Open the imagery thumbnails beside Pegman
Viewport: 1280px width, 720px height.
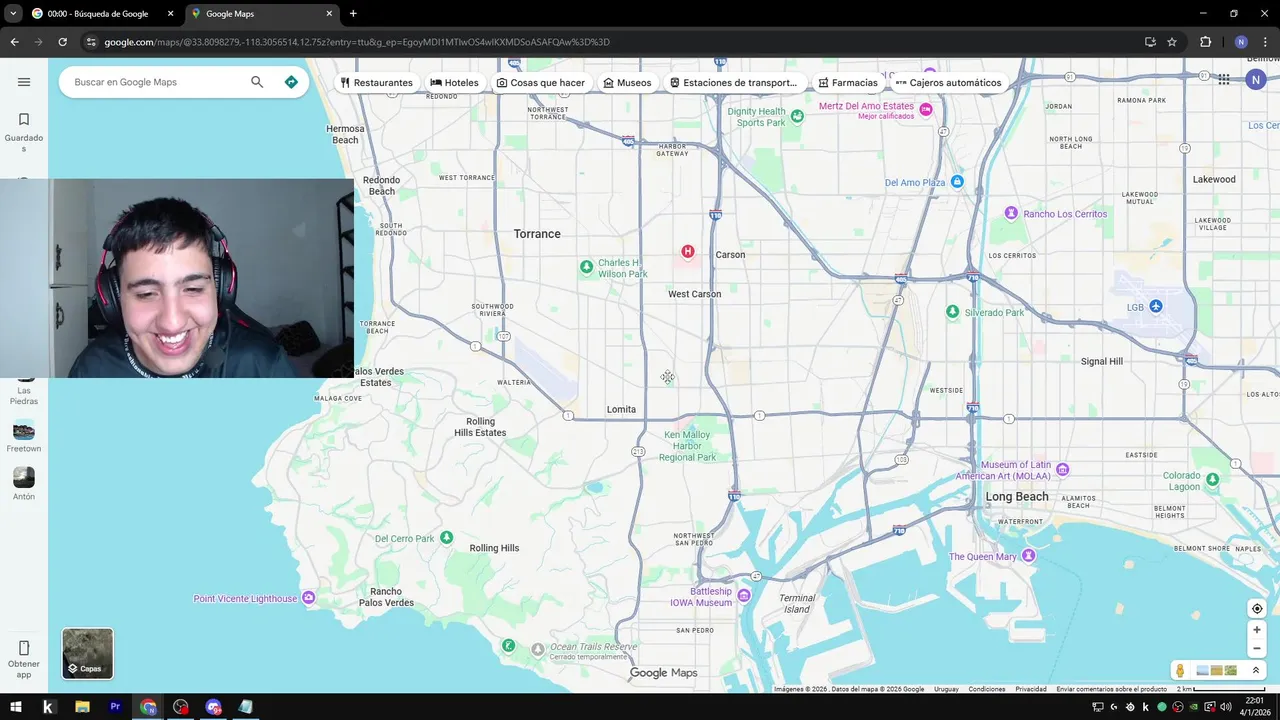pyautogui.click(x=1217, y=670)
